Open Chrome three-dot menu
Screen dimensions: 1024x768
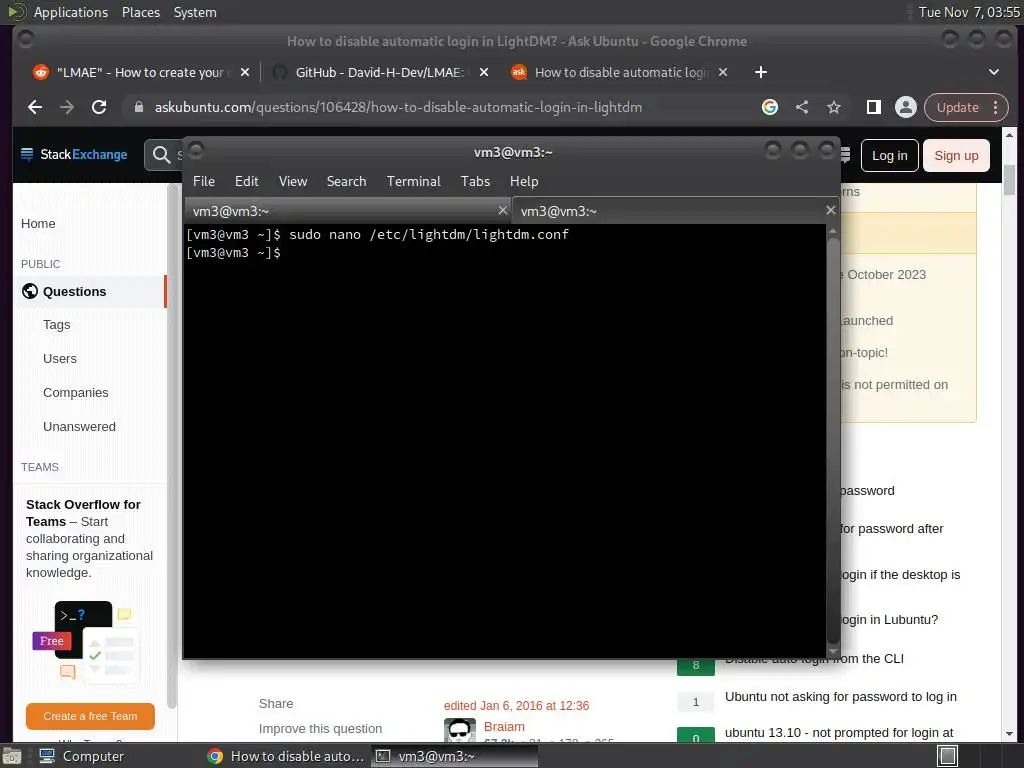point(996,107)
